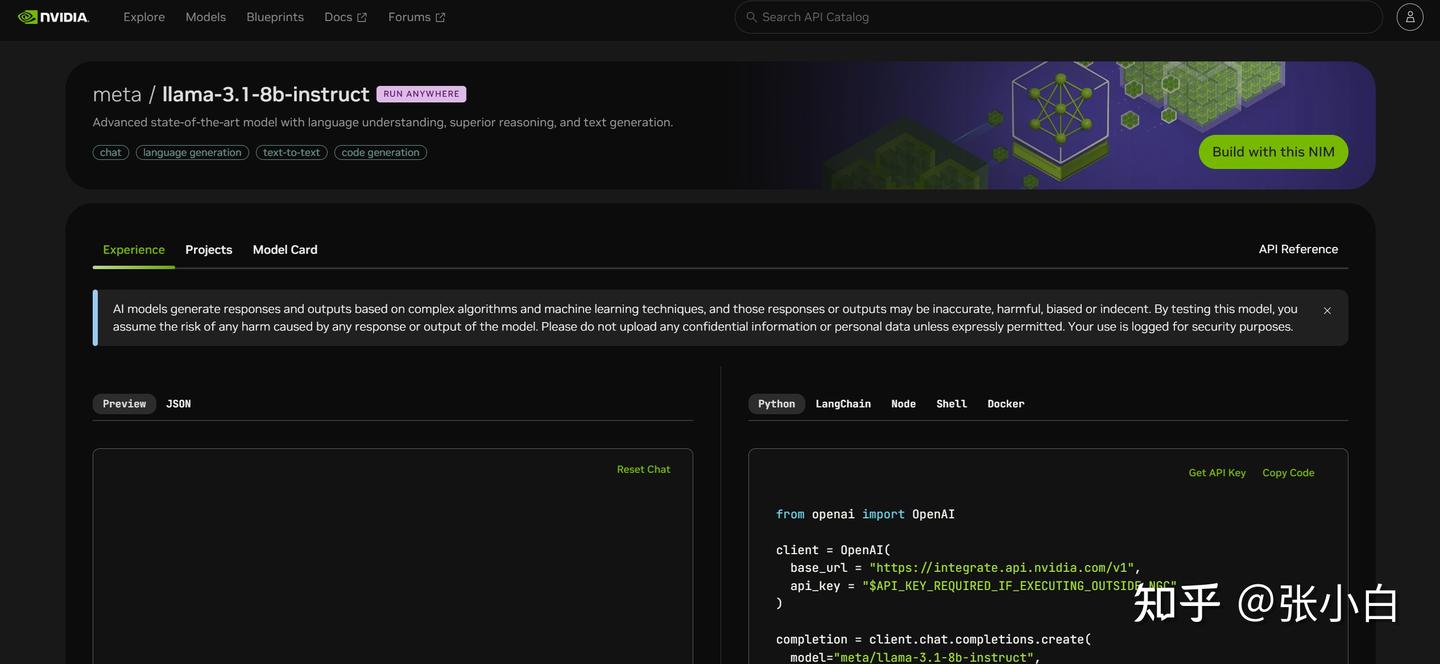Click the 'from openai import OpenAI' line
The image size is (1440, 664).
point(865,514)
